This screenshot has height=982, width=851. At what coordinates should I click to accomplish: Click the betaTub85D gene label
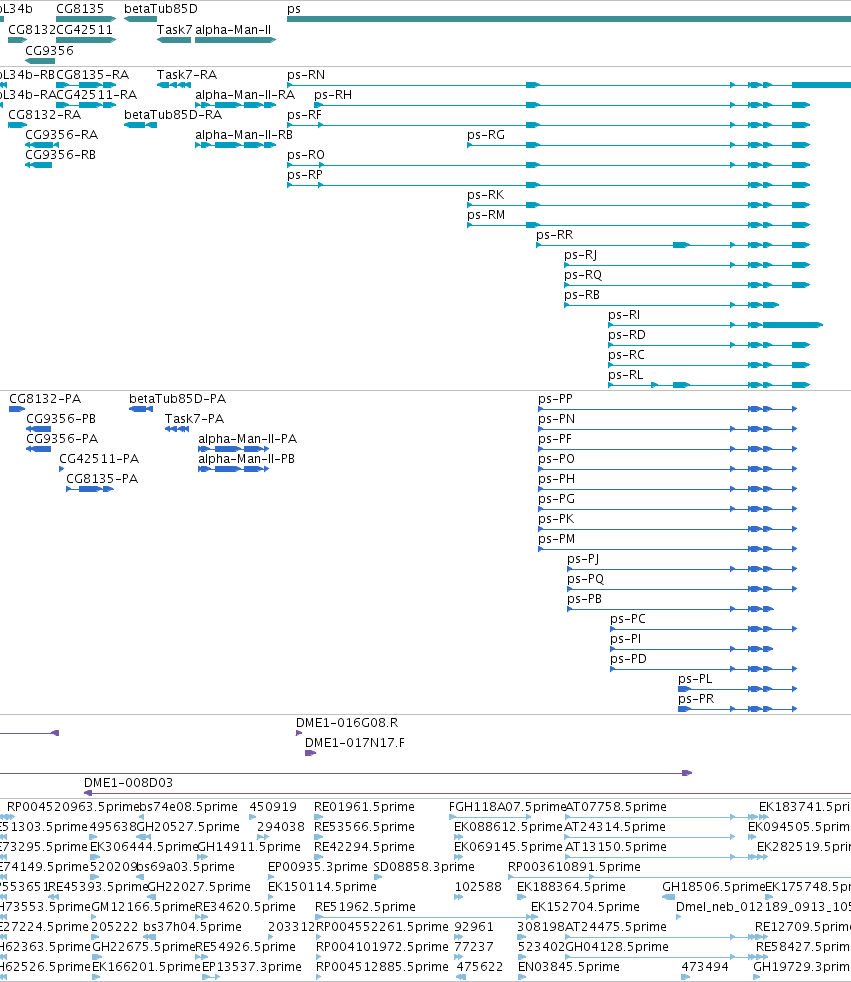coord(161,9)
